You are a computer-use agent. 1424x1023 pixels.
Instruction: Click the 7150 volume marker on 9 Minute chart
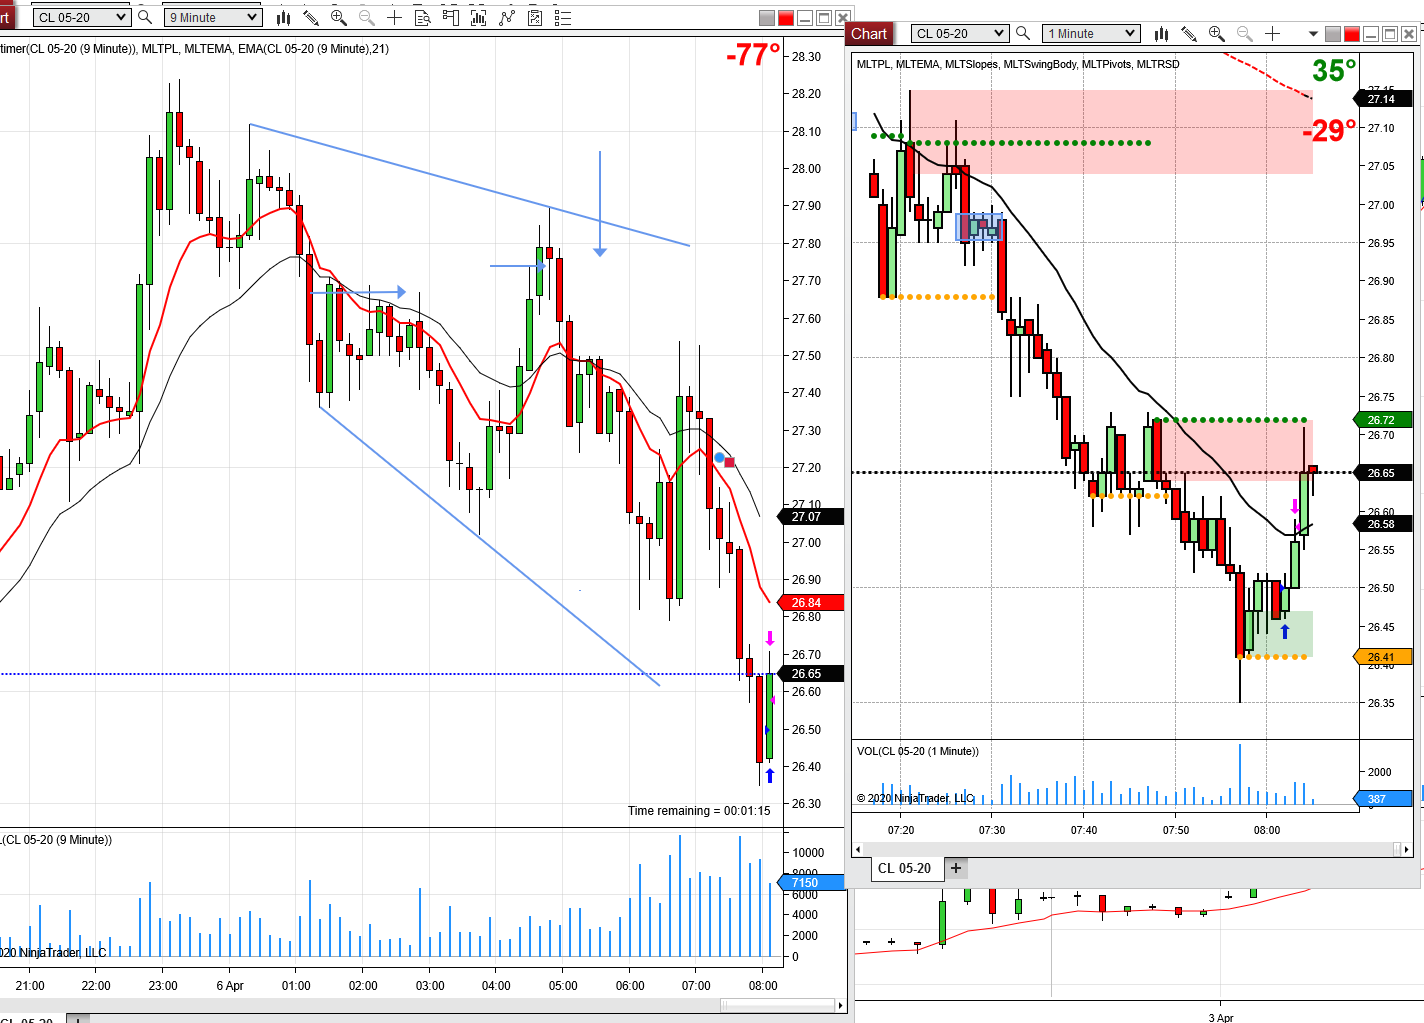point(812,883)
